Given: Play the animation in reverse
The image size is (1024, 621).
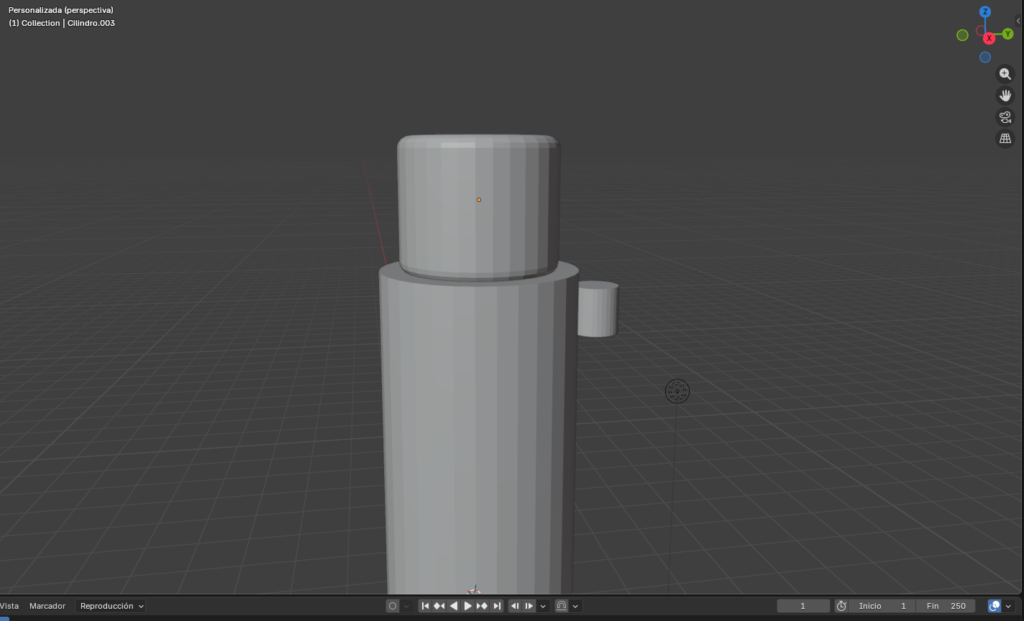Looking at the screenshot, I should 453,605.
